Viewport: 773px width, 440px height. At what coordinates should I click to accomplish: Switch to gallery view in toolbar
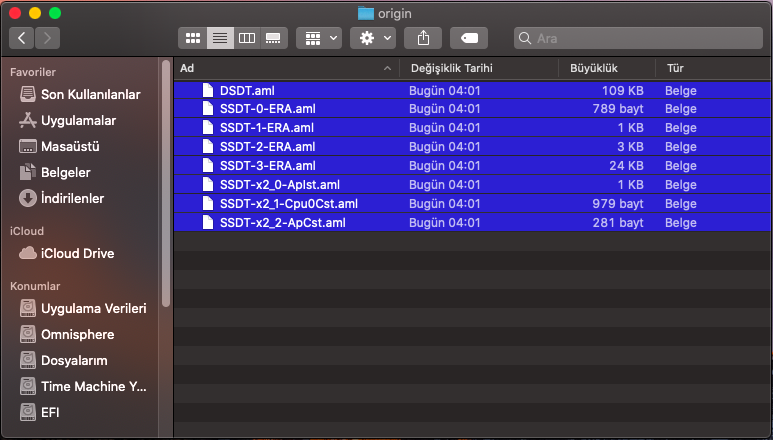273,38
